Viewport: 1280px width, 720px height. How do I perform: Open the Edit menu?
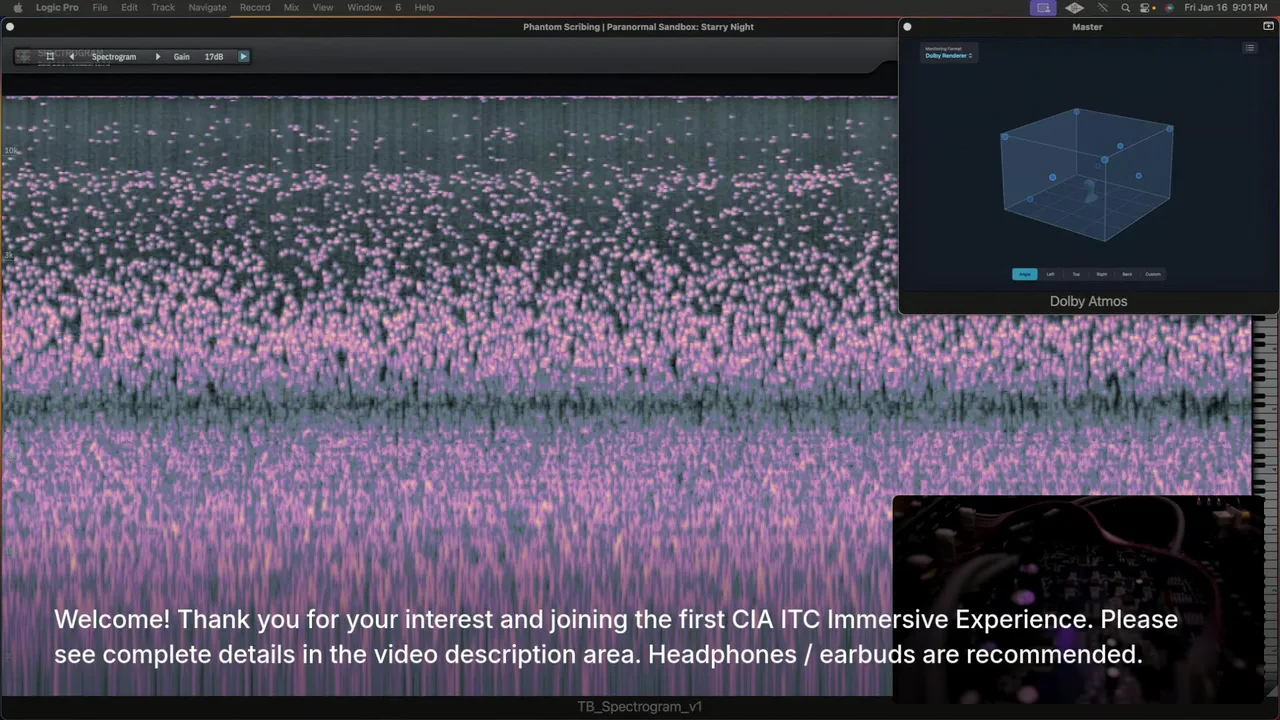[x=130, y=7]
